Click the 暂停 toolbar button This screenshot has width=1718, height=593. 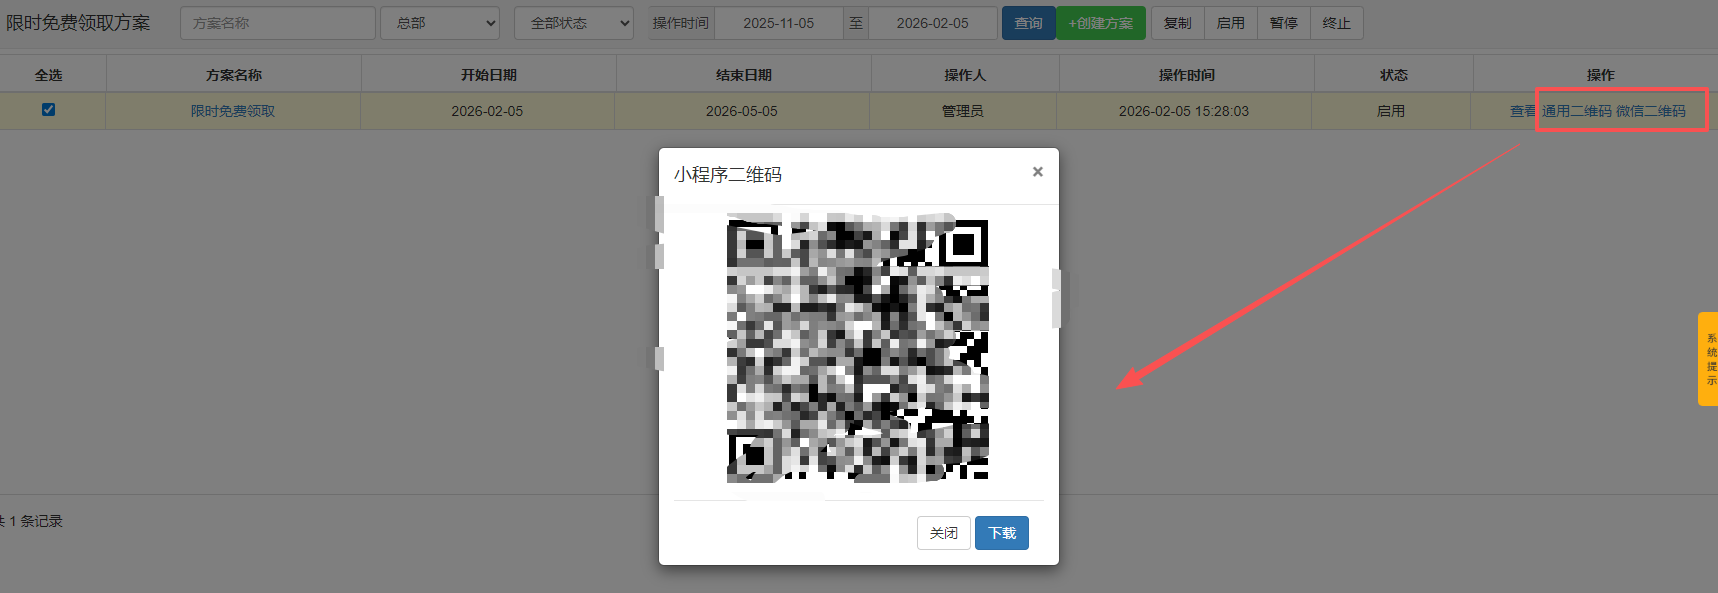tap(1284, 23)
